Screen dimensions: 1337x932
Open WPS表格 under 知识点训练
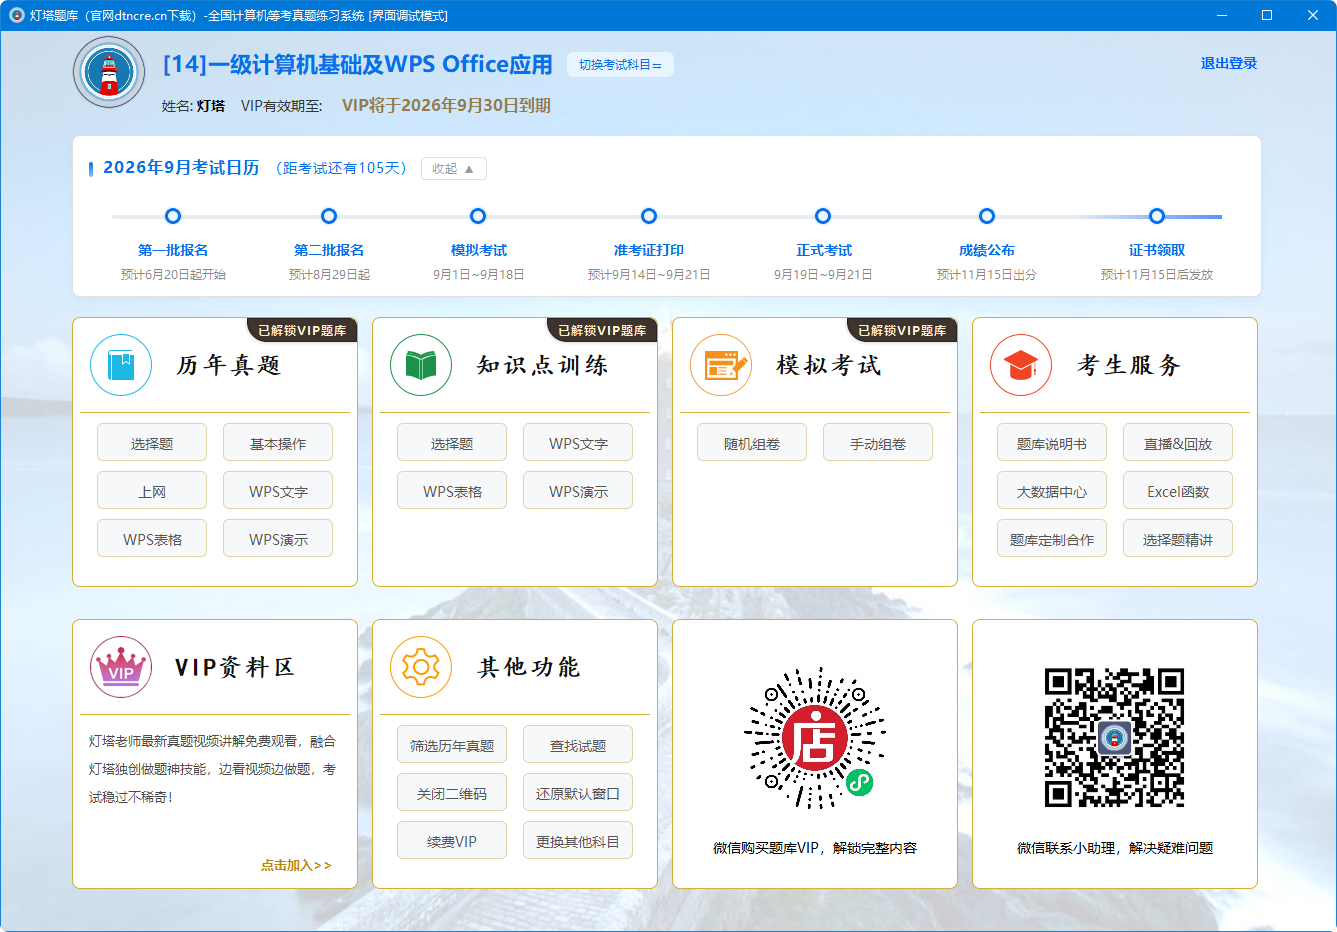pyautogui.click(x=452, y=491)
